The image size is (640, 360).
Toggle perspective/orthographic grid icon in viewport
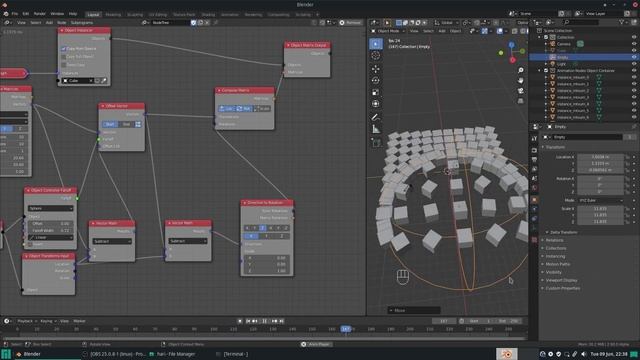coord(521,100)
